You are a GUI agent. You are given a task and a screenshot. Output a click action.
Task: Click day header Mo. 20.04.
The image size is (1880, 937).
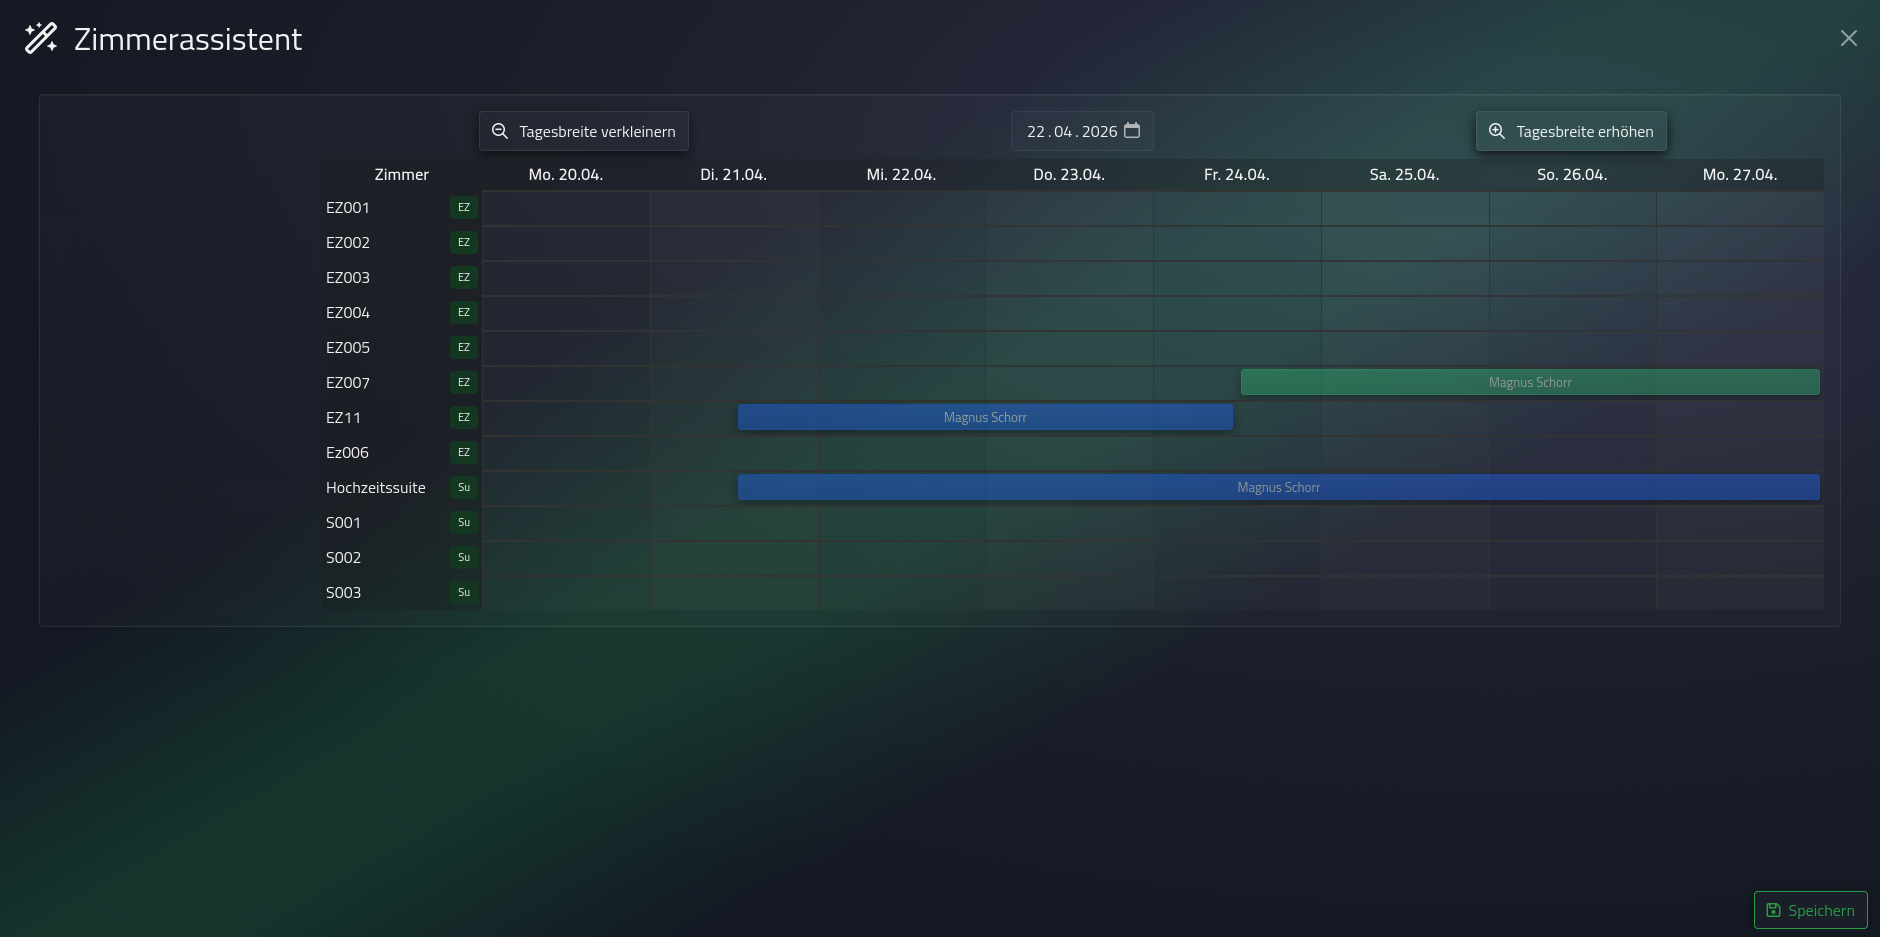click(x=566, y=175)
